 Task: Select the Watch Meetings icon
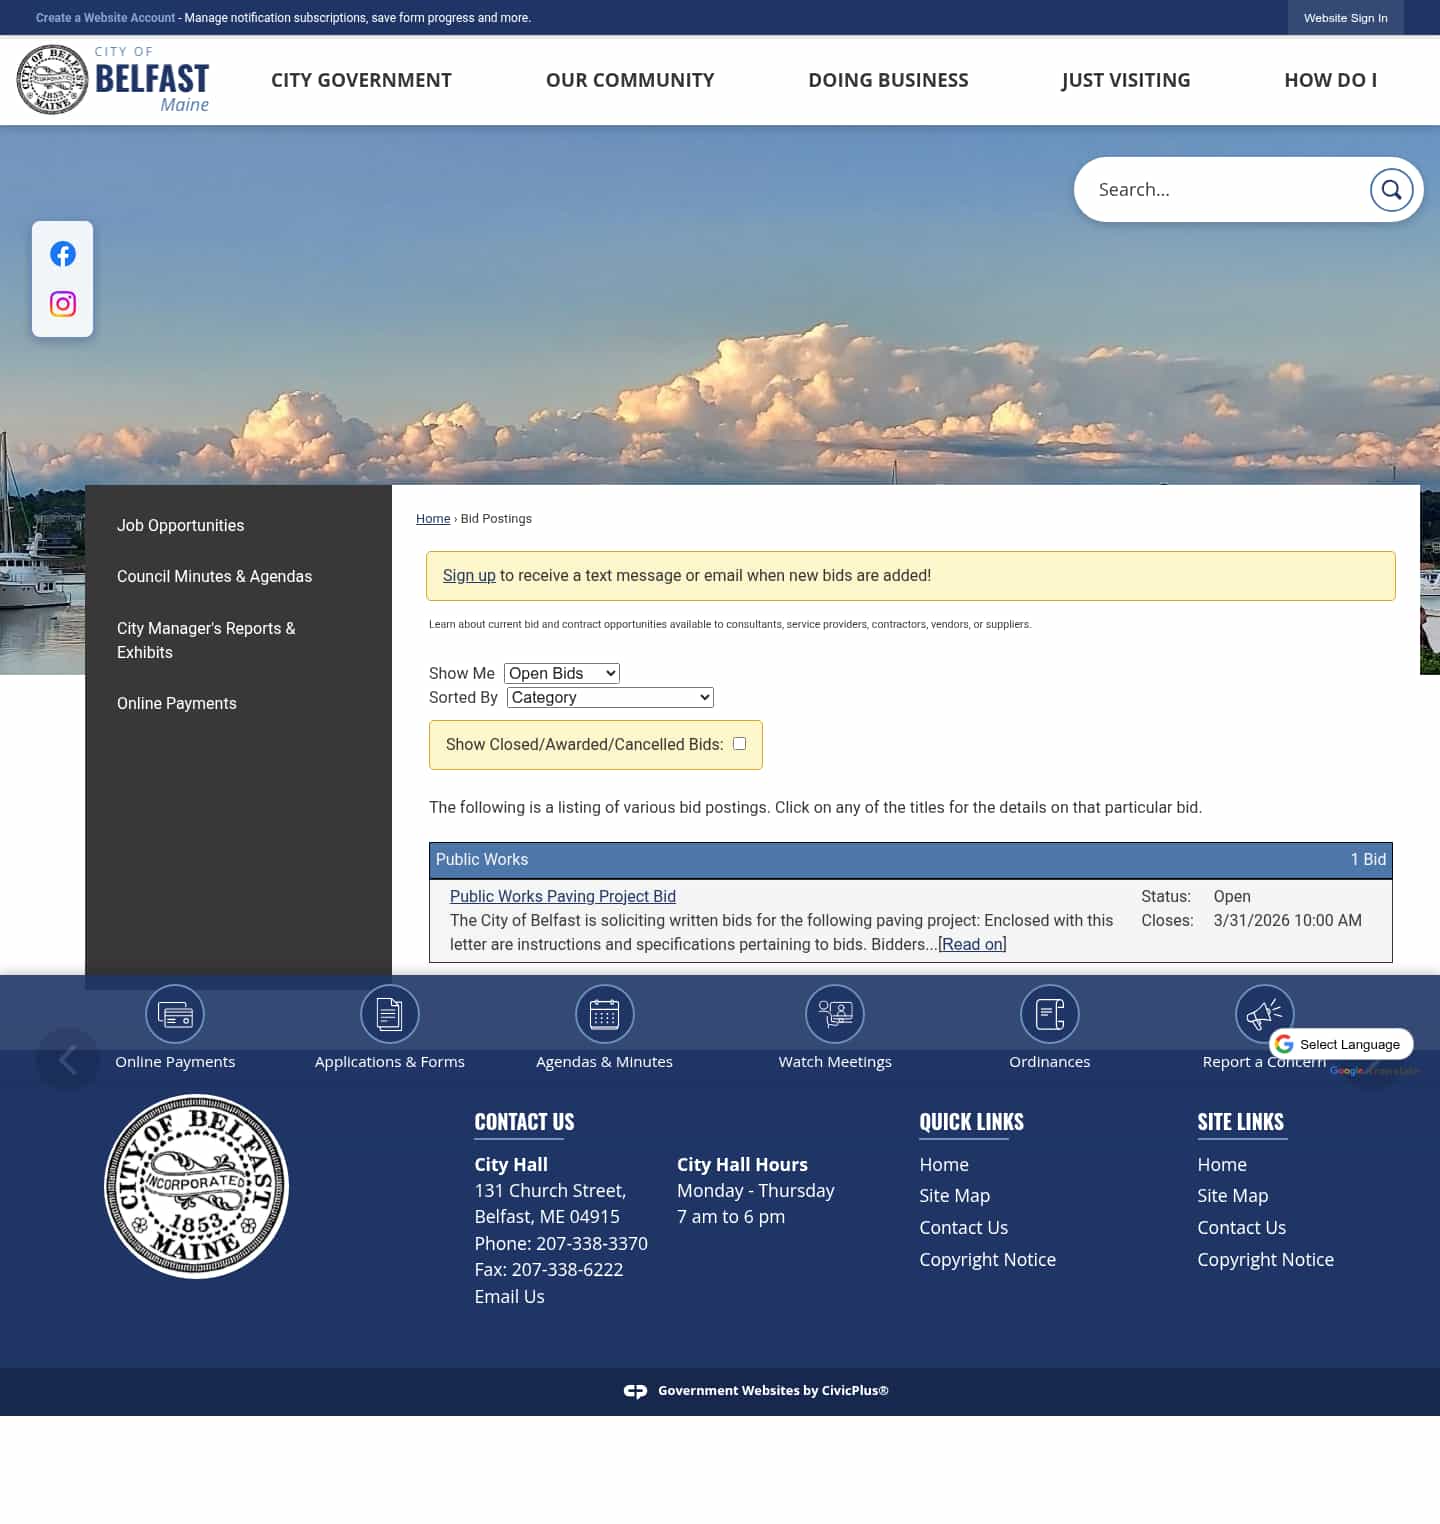[x=834, y=1013]
